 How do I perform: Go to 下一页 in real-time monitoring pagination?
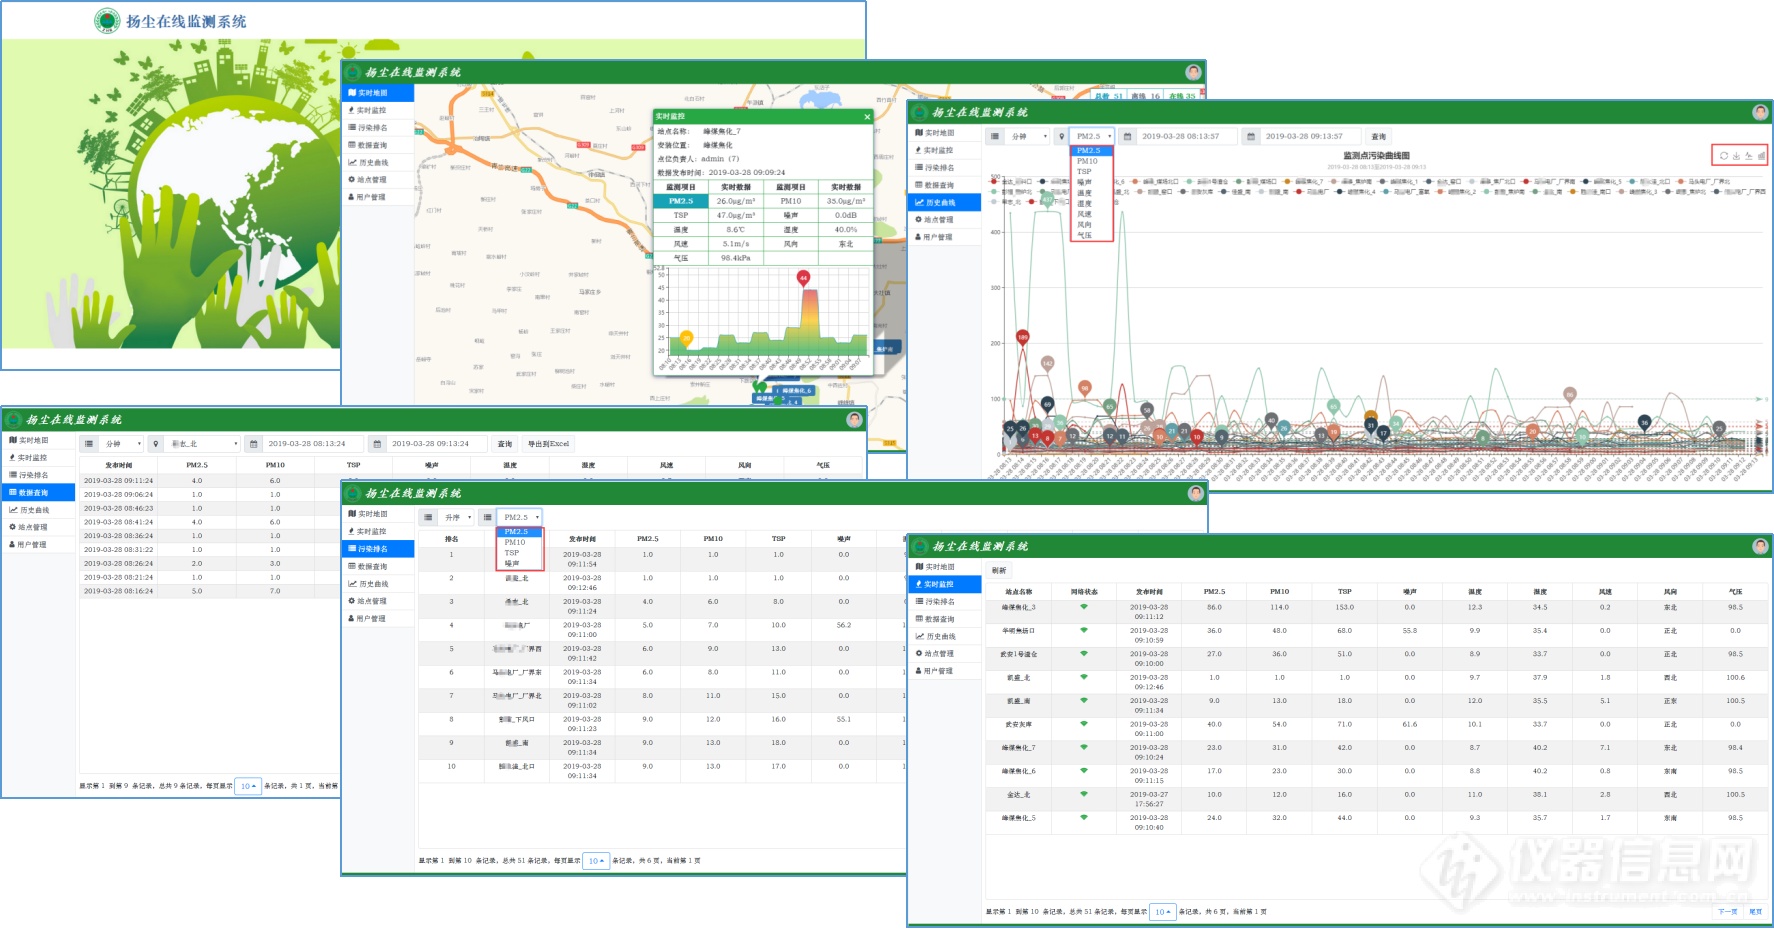(x=1727, y=912)
